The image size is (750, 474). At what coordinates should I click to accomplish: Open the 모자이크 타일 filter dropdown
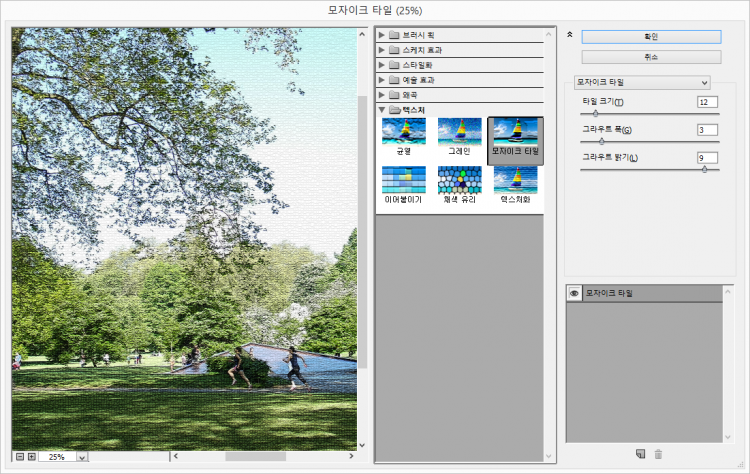642,82
